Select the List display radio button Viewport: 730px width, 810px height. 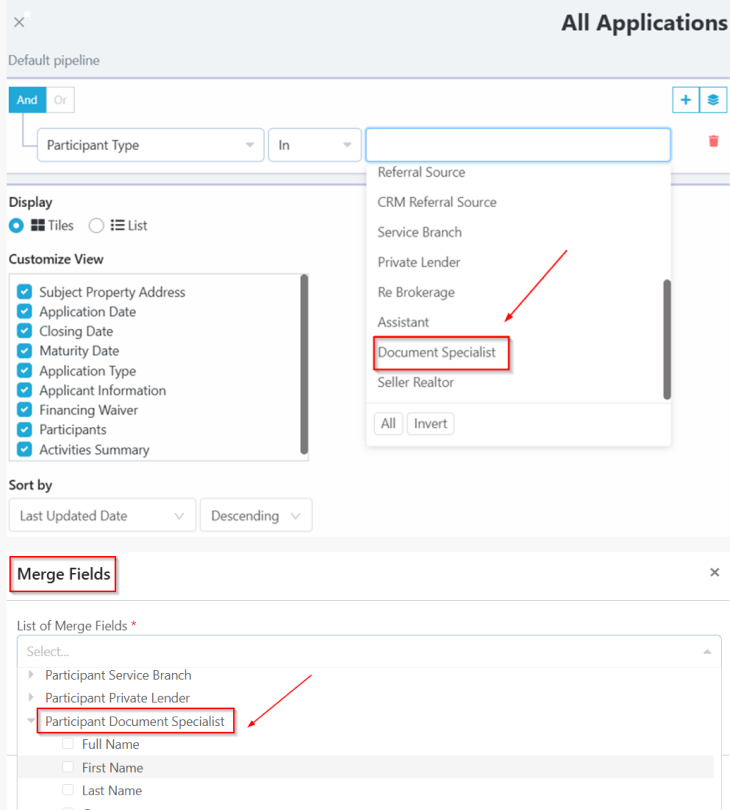click(x=96, y=226)
